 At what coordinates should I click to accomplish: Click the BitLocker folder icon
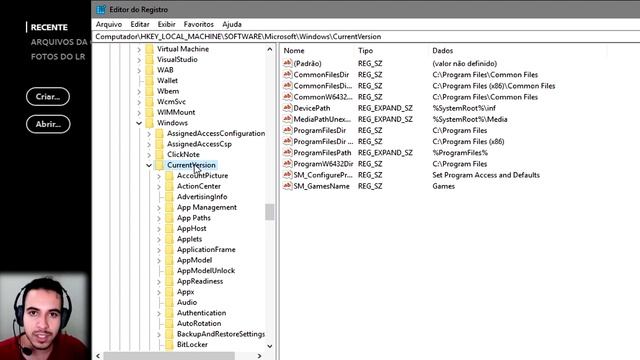(x=169, y=345)
